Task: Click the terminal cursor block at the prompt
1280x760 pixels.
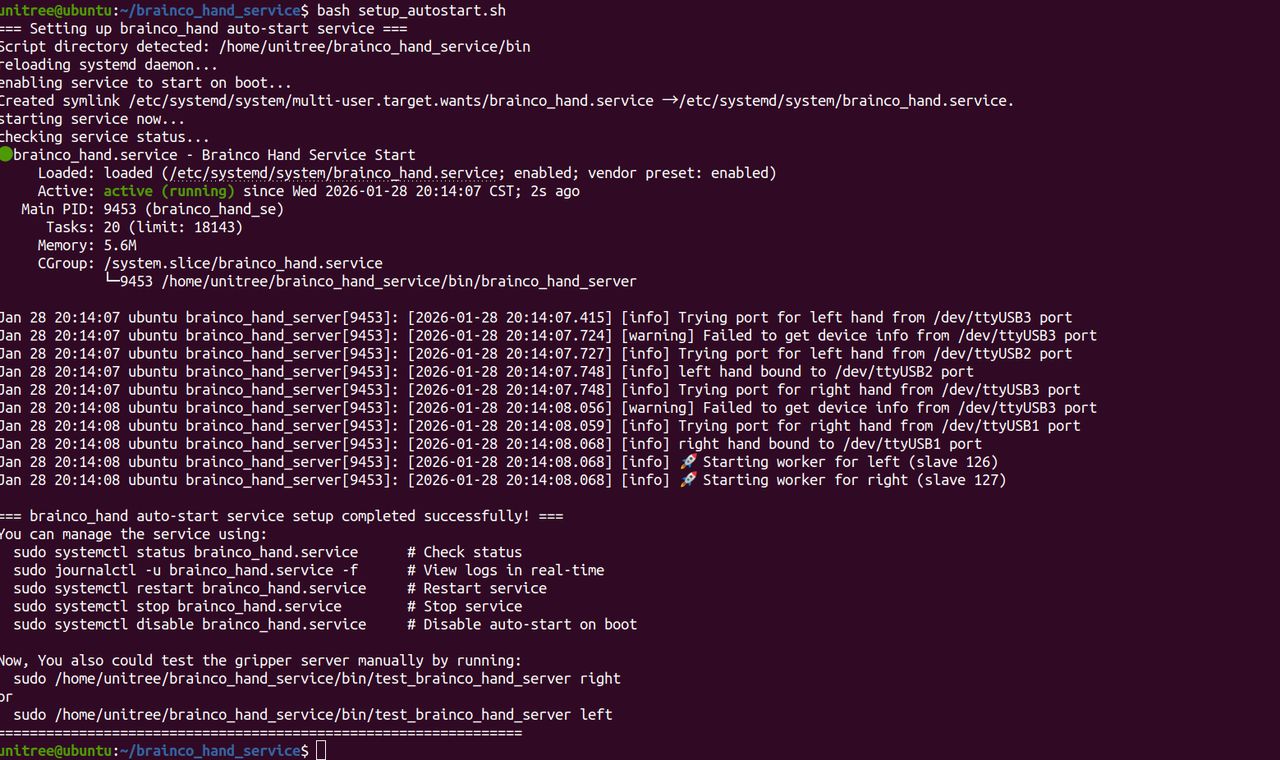Action: pos(321,750)
